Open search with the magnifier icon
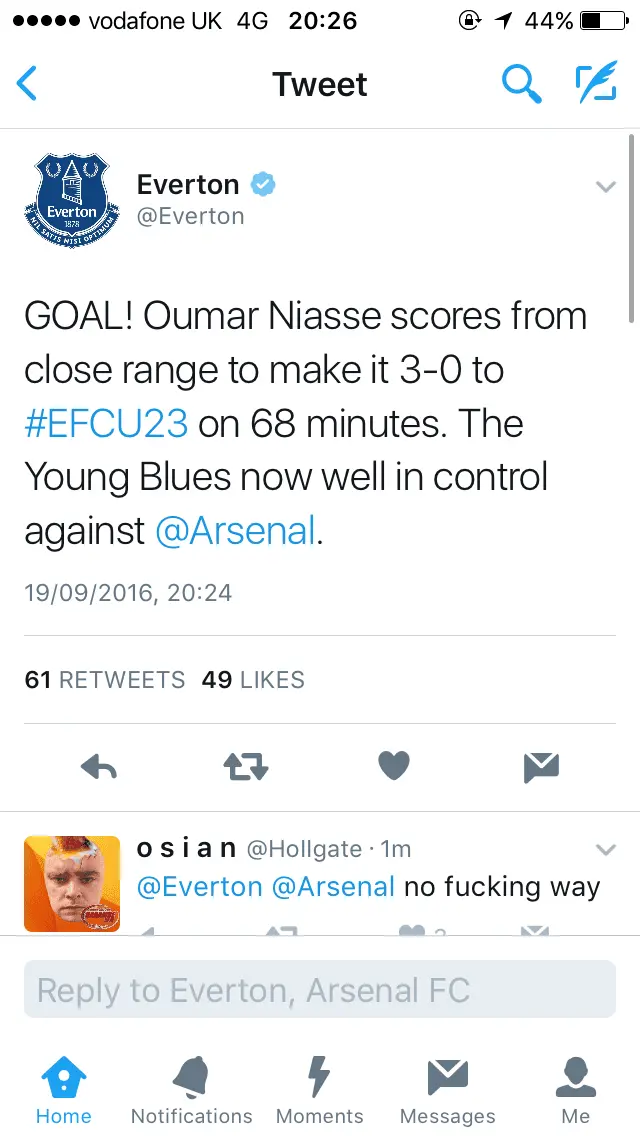Viewport: 640px width, 1136px height. (x=520, y=84)
